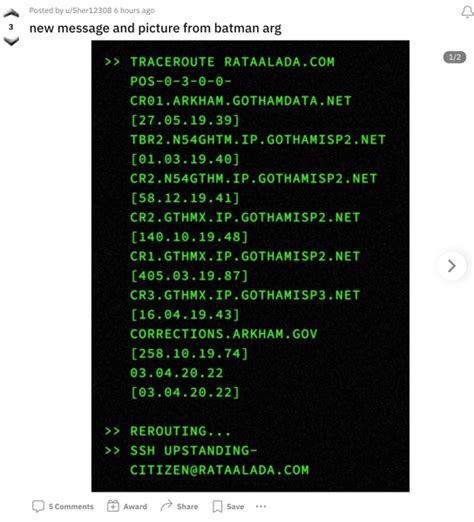Click the CITIZEN@RATAALADA.COM line in the image
The image size is (474, 522).
pyautogui.click(x=219, y=470)
